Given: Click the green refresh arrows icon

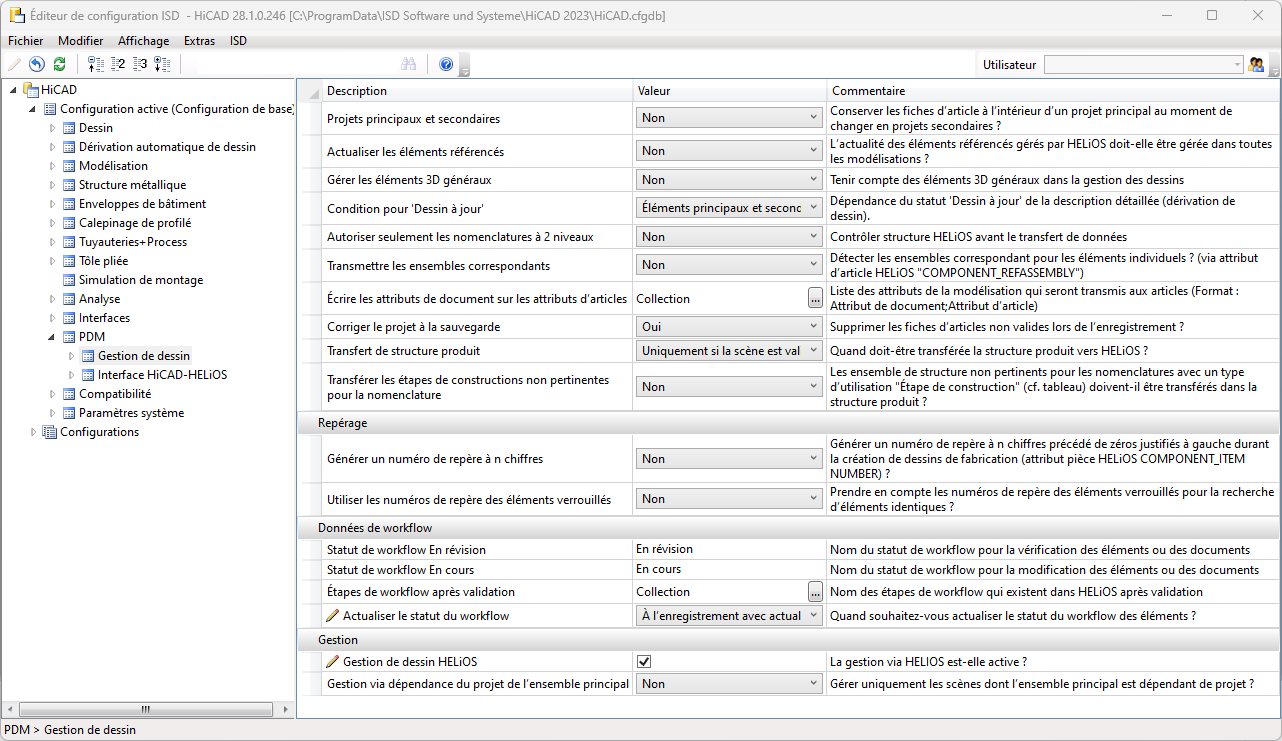Looking at the screenshot, I should pos(60,64).
